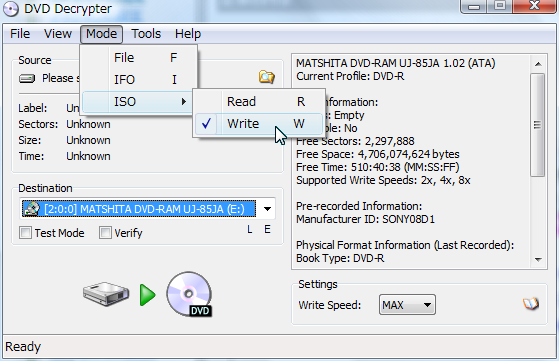Screen dimensions: 559x361
Task: Open the View menu
Action: point(58,34)
